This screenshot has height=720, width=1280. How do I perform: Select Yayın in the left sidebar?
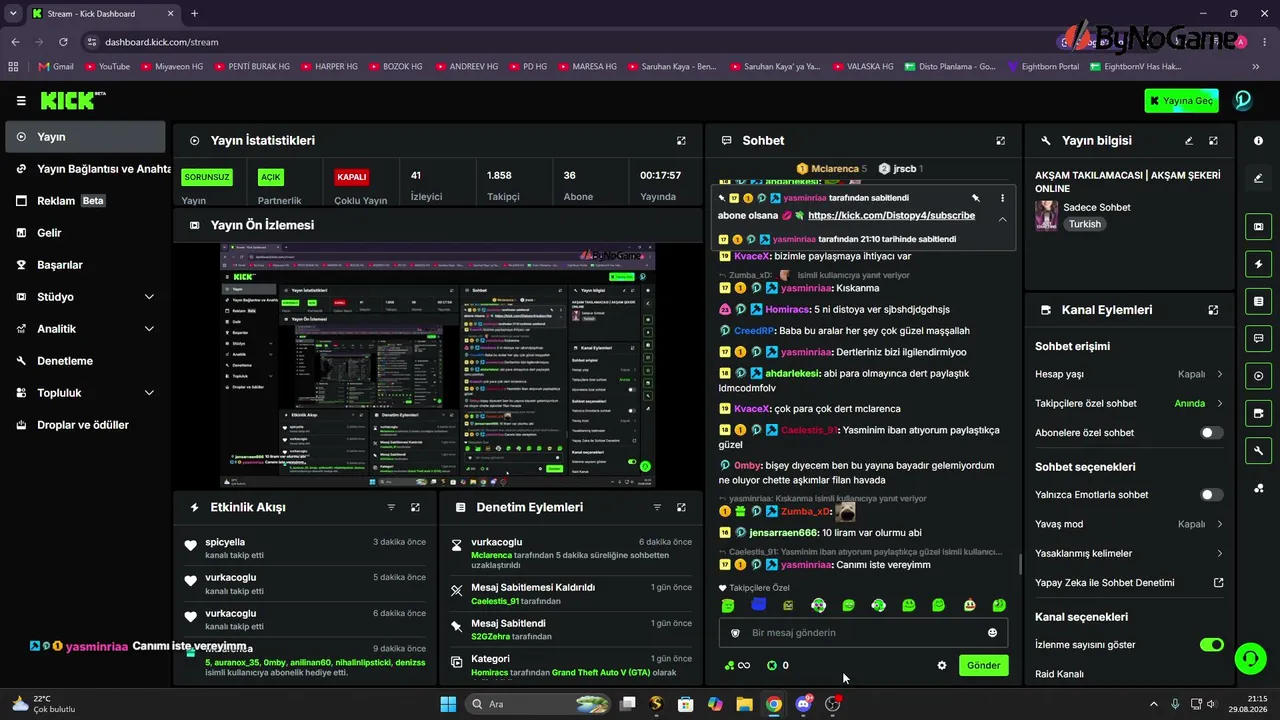pyautogui.click(x=86, y=137)
